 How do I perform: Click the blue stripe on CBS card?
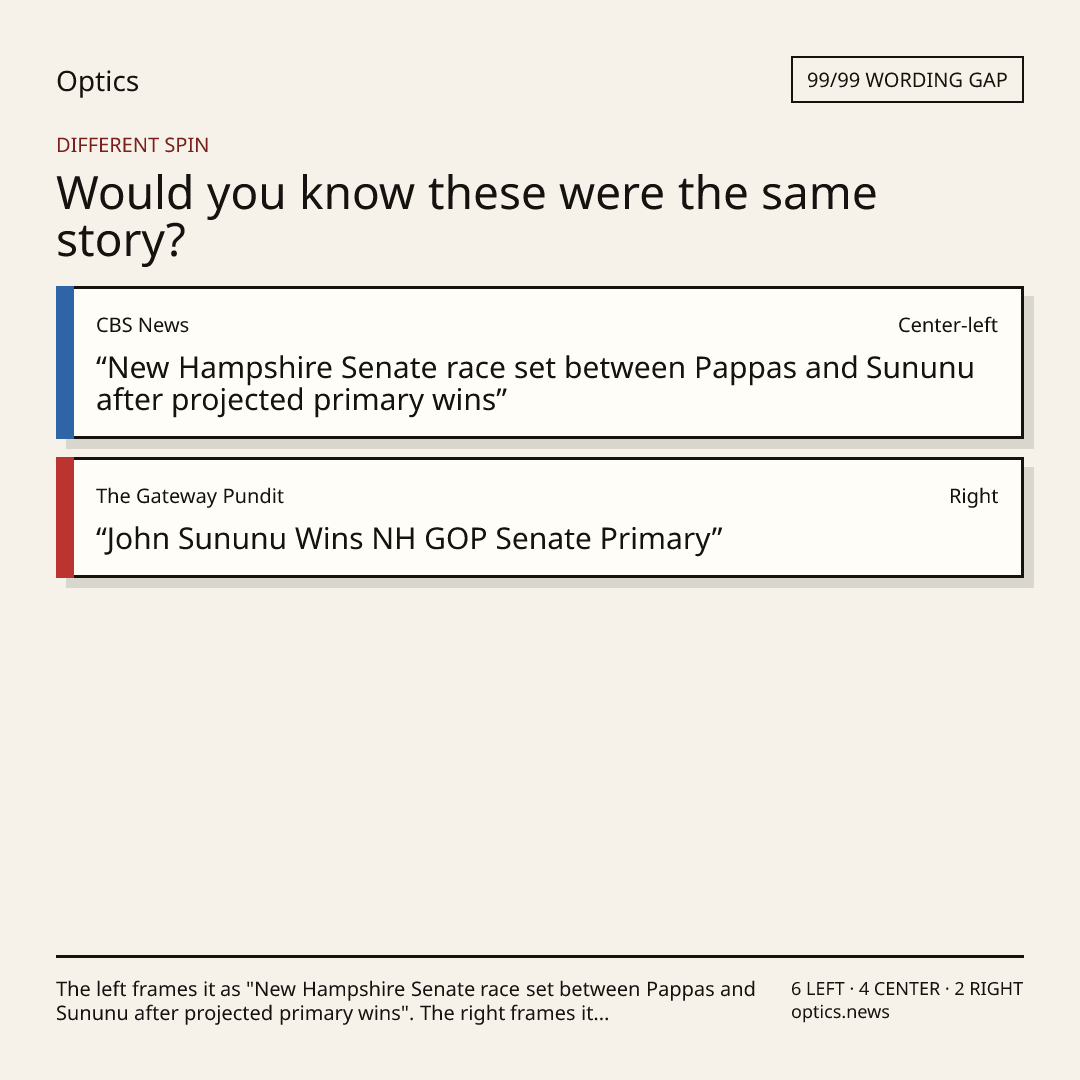[x=65, y=362]
